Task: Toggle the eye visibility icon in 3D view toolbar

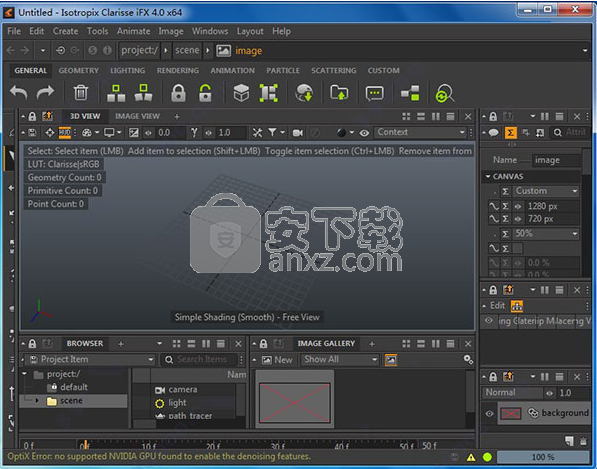Action: pos(364,133)
